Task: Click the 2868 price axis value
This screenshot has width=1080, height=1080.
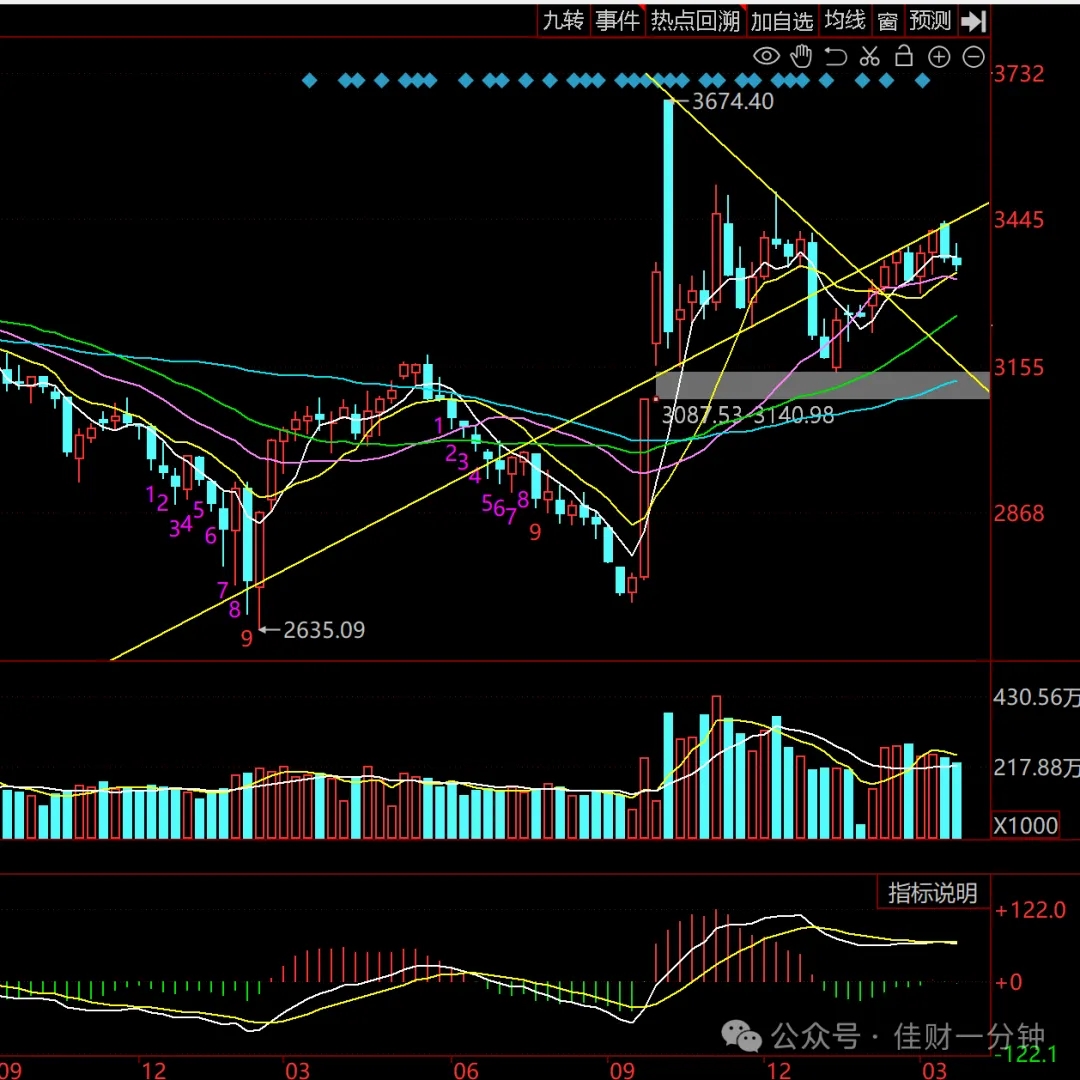Action: pos(1019,514)
